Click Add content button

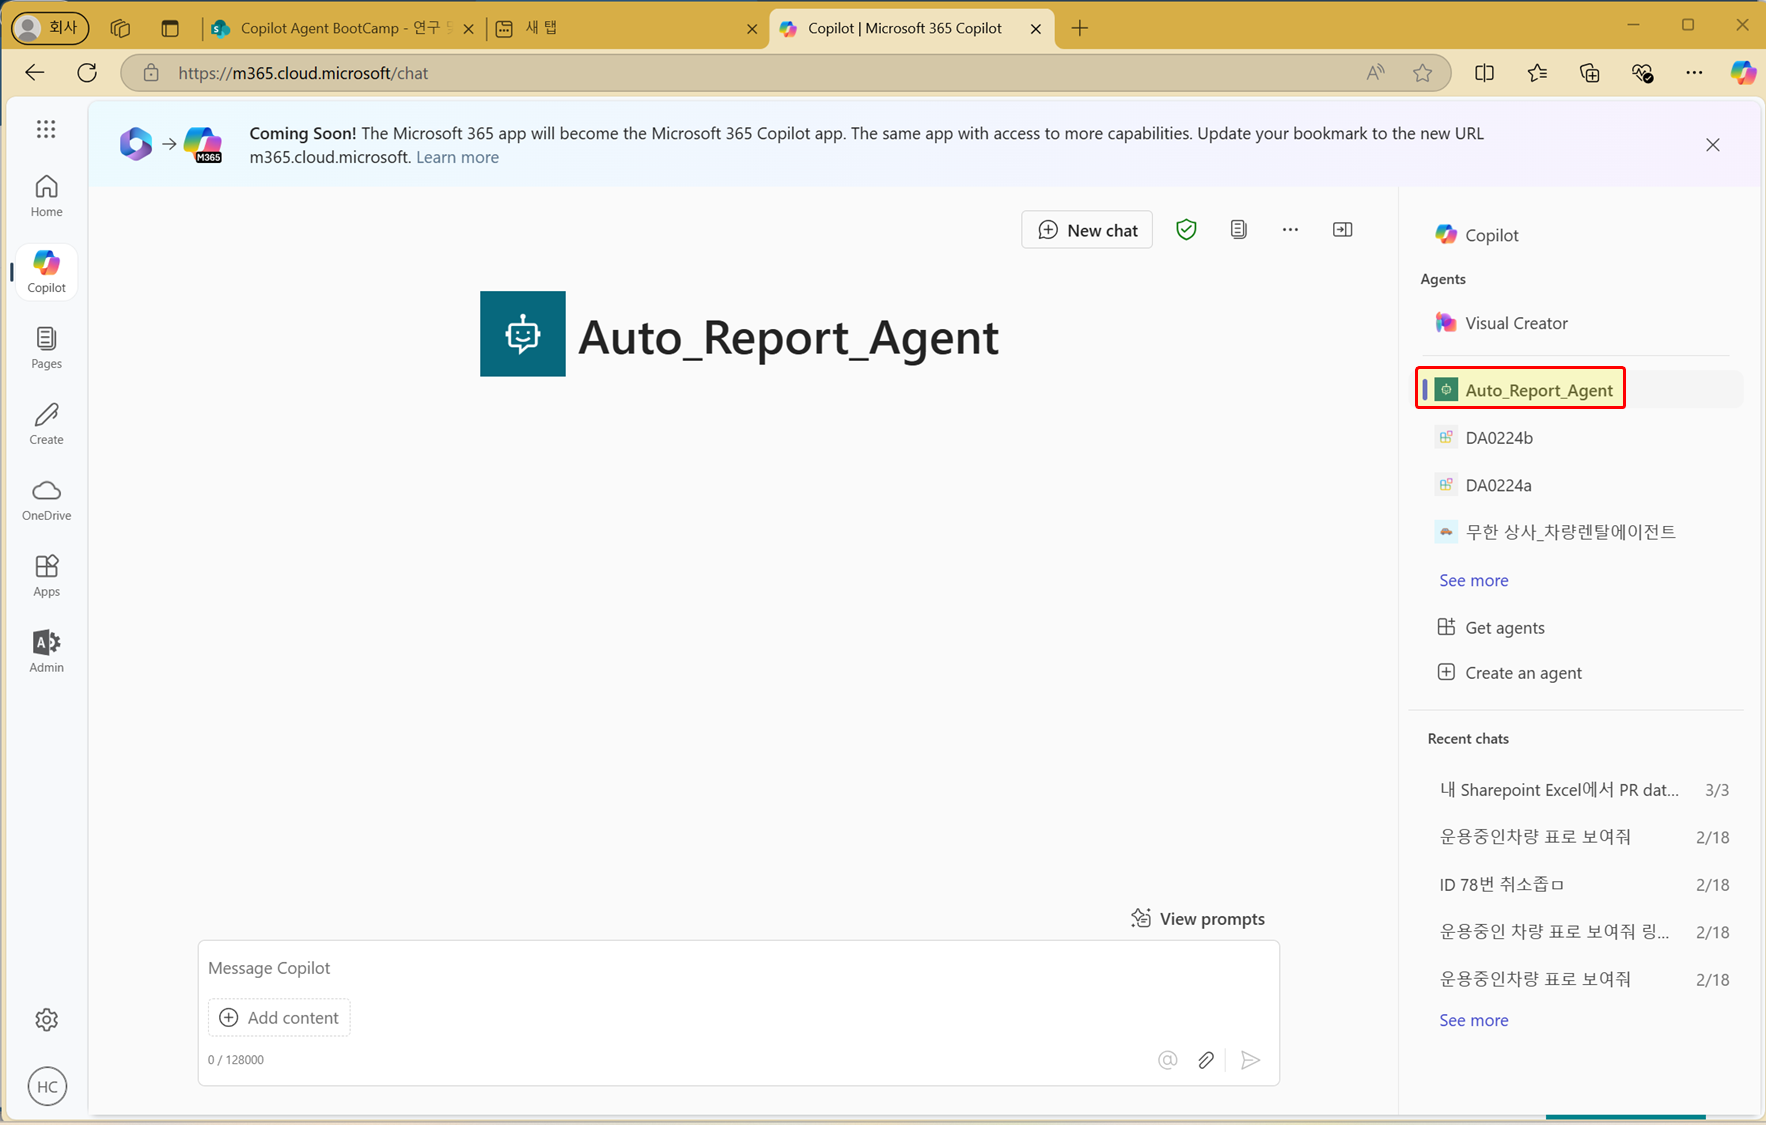279,1017
